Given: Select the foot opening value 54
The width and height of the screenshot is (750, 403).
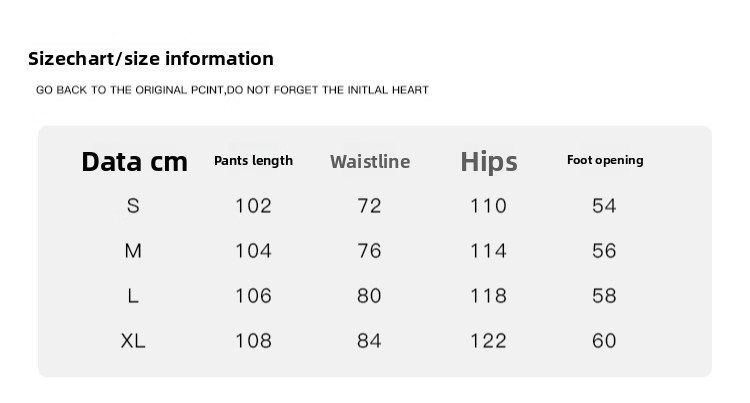Looking at the screenshot, I should 604,206.
